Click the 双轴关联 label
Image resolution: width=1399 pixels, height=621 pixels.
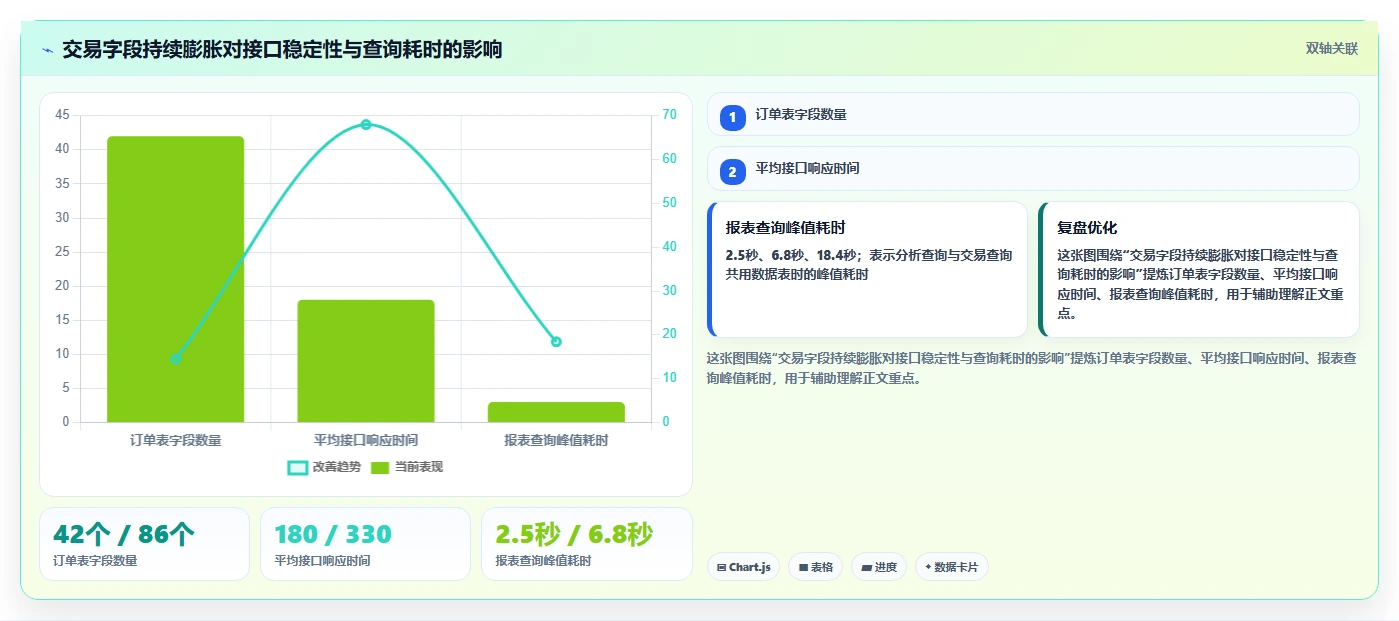click(1331, 48)
